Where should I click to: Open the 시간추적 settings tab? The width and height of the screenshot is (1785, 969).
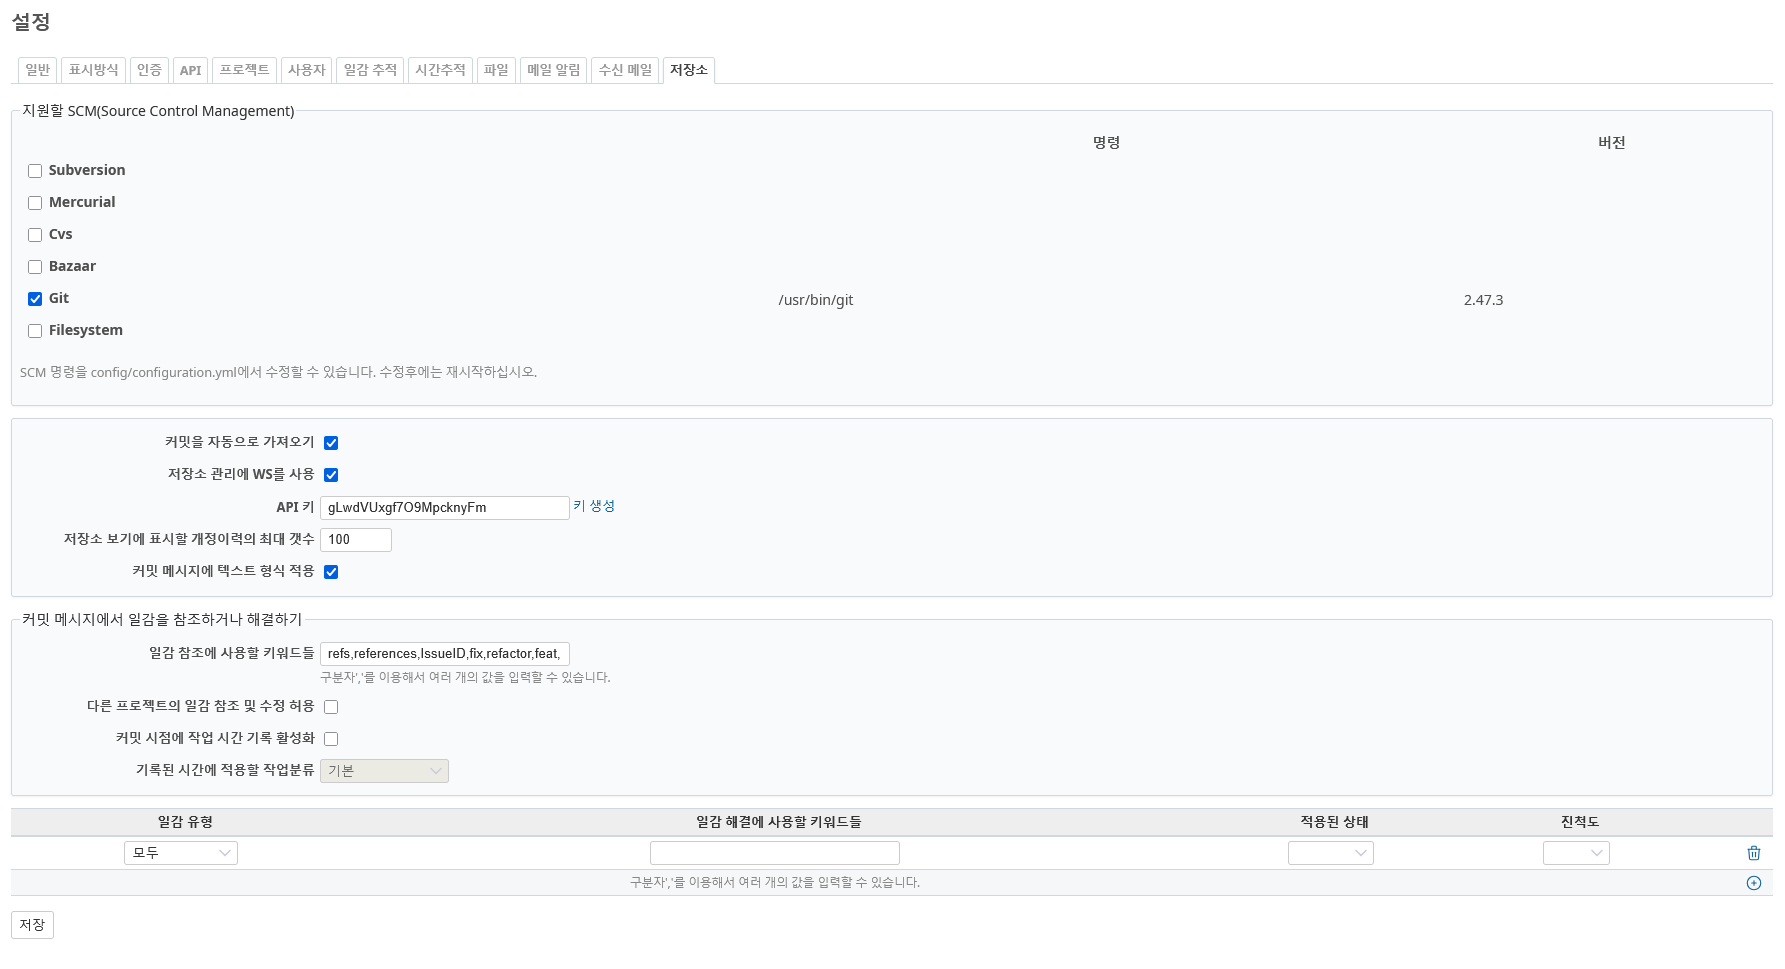440,70
